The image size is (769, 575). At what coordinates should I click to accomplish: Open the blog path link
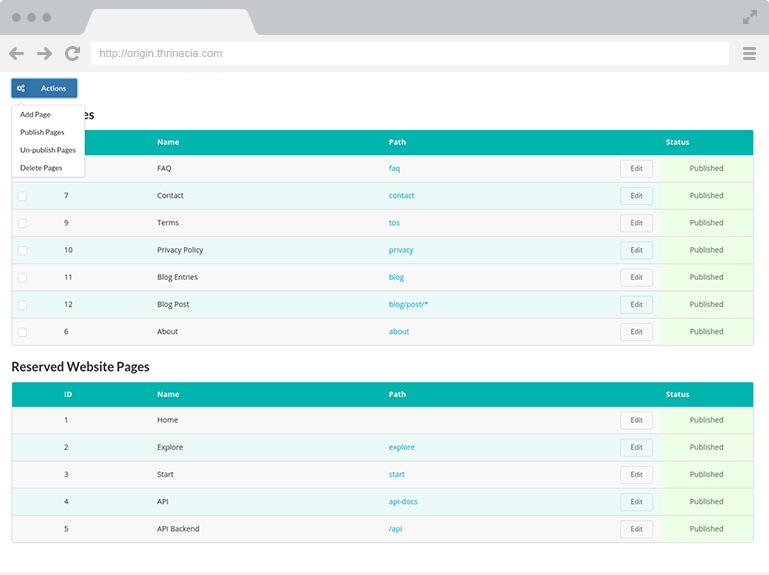pos(396,277)
